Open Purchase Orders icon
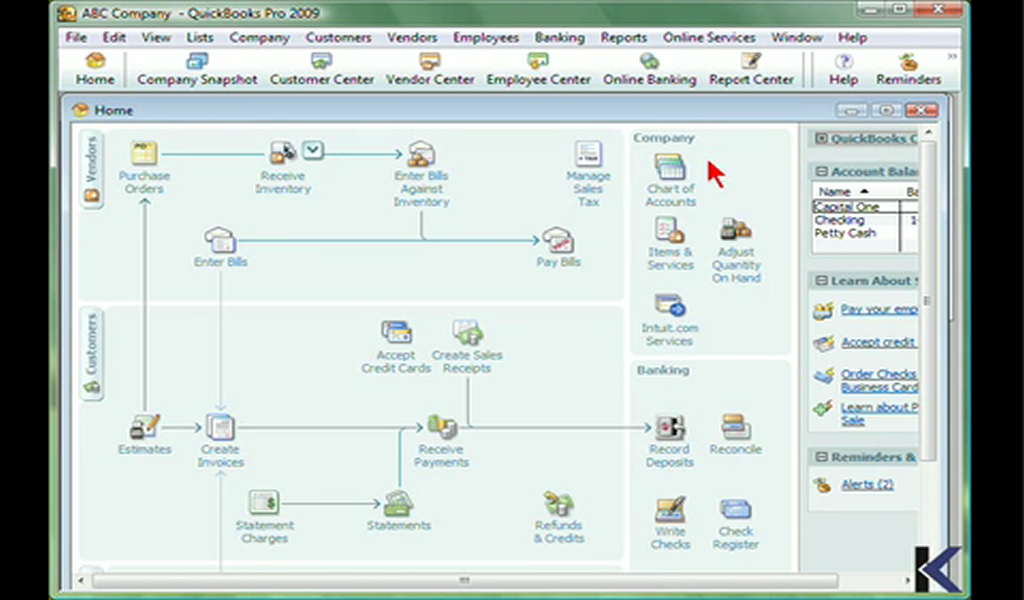 144,153
